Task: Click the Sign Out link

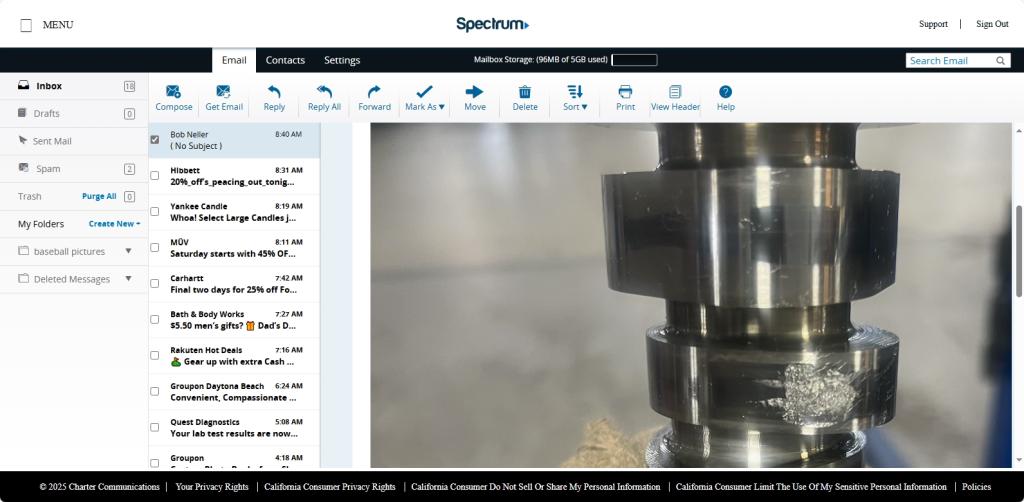Action: (x=992, y=24)
